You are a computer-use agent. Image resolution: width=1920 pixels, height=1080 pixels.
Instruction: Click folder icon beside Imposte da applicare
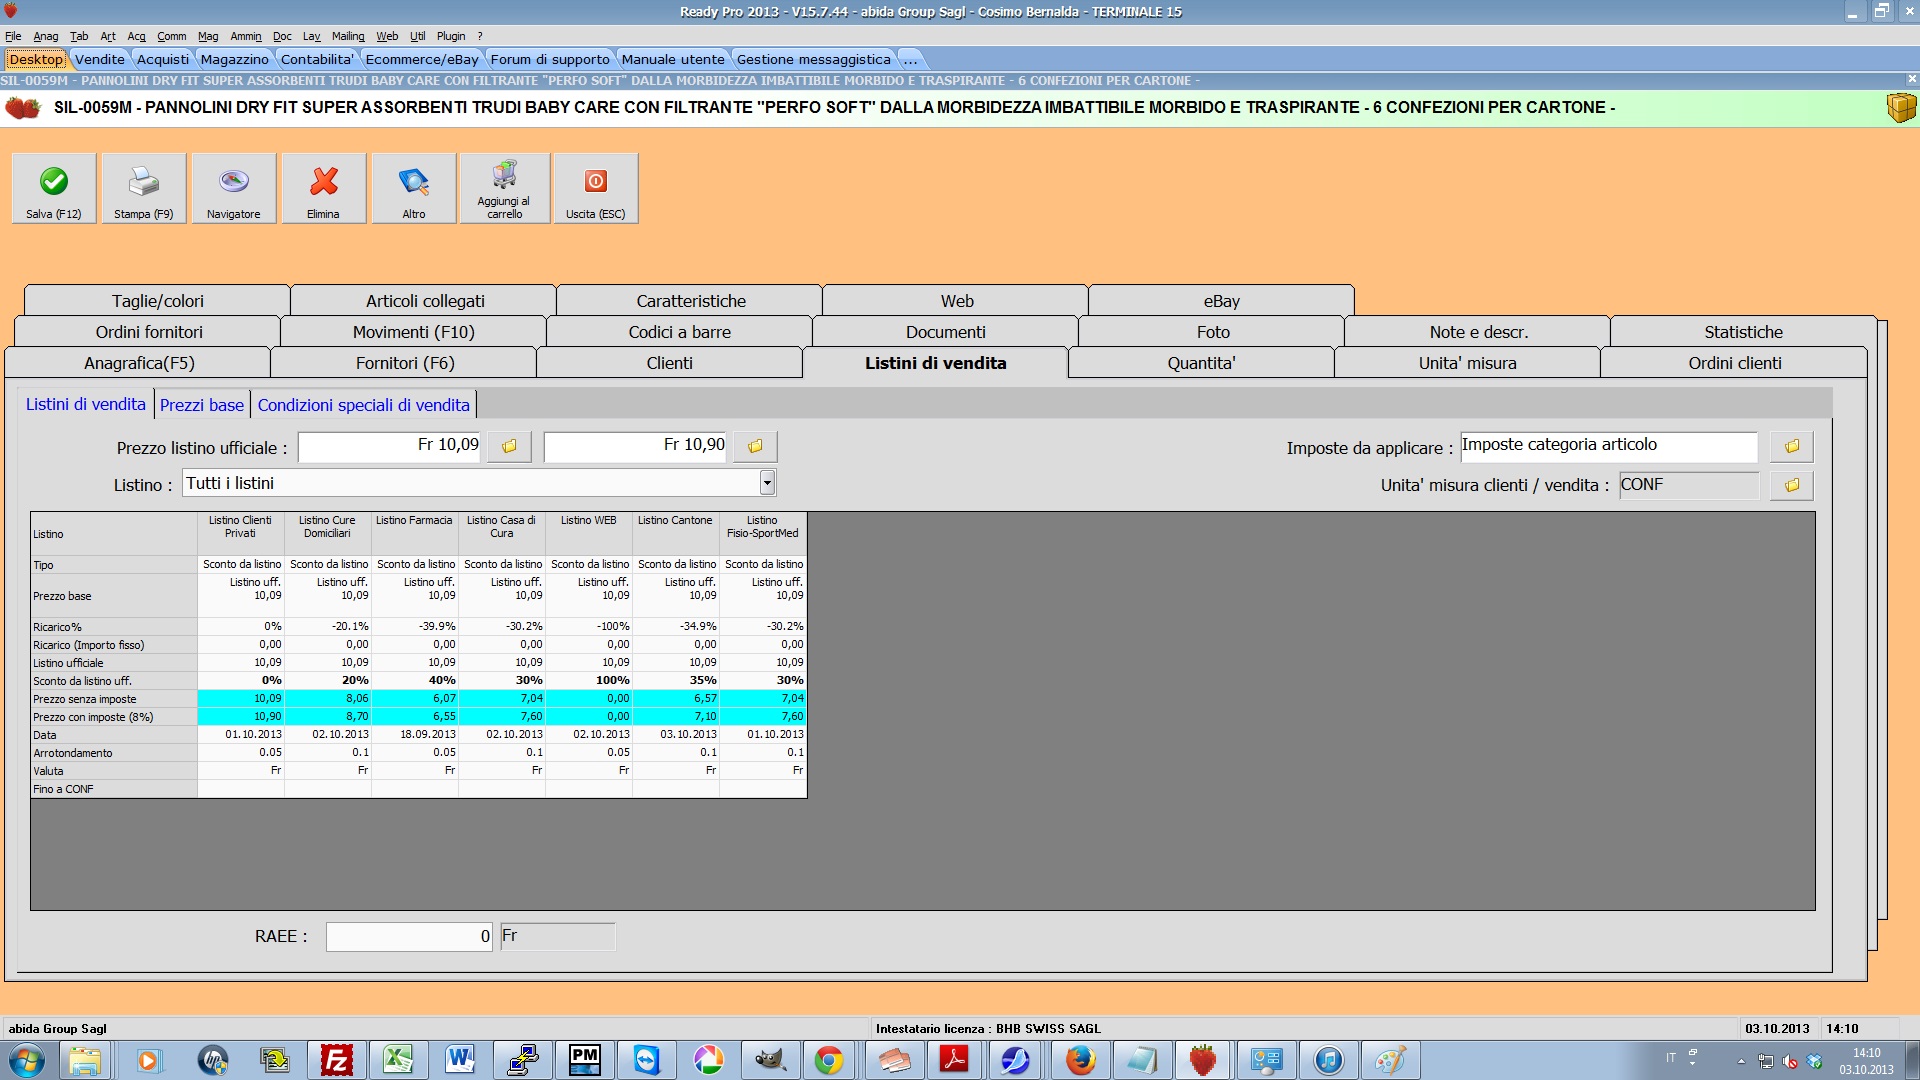click(1791, 446)
